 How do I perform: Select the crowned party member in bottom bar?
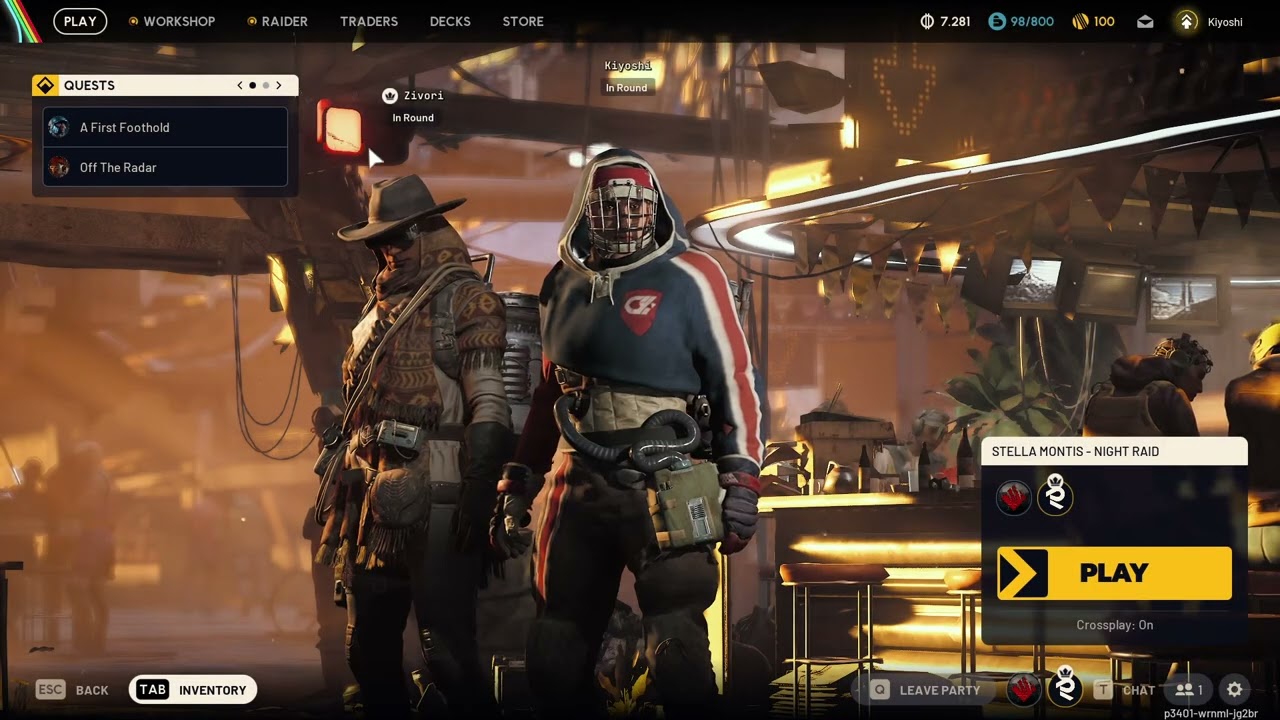1064,688
